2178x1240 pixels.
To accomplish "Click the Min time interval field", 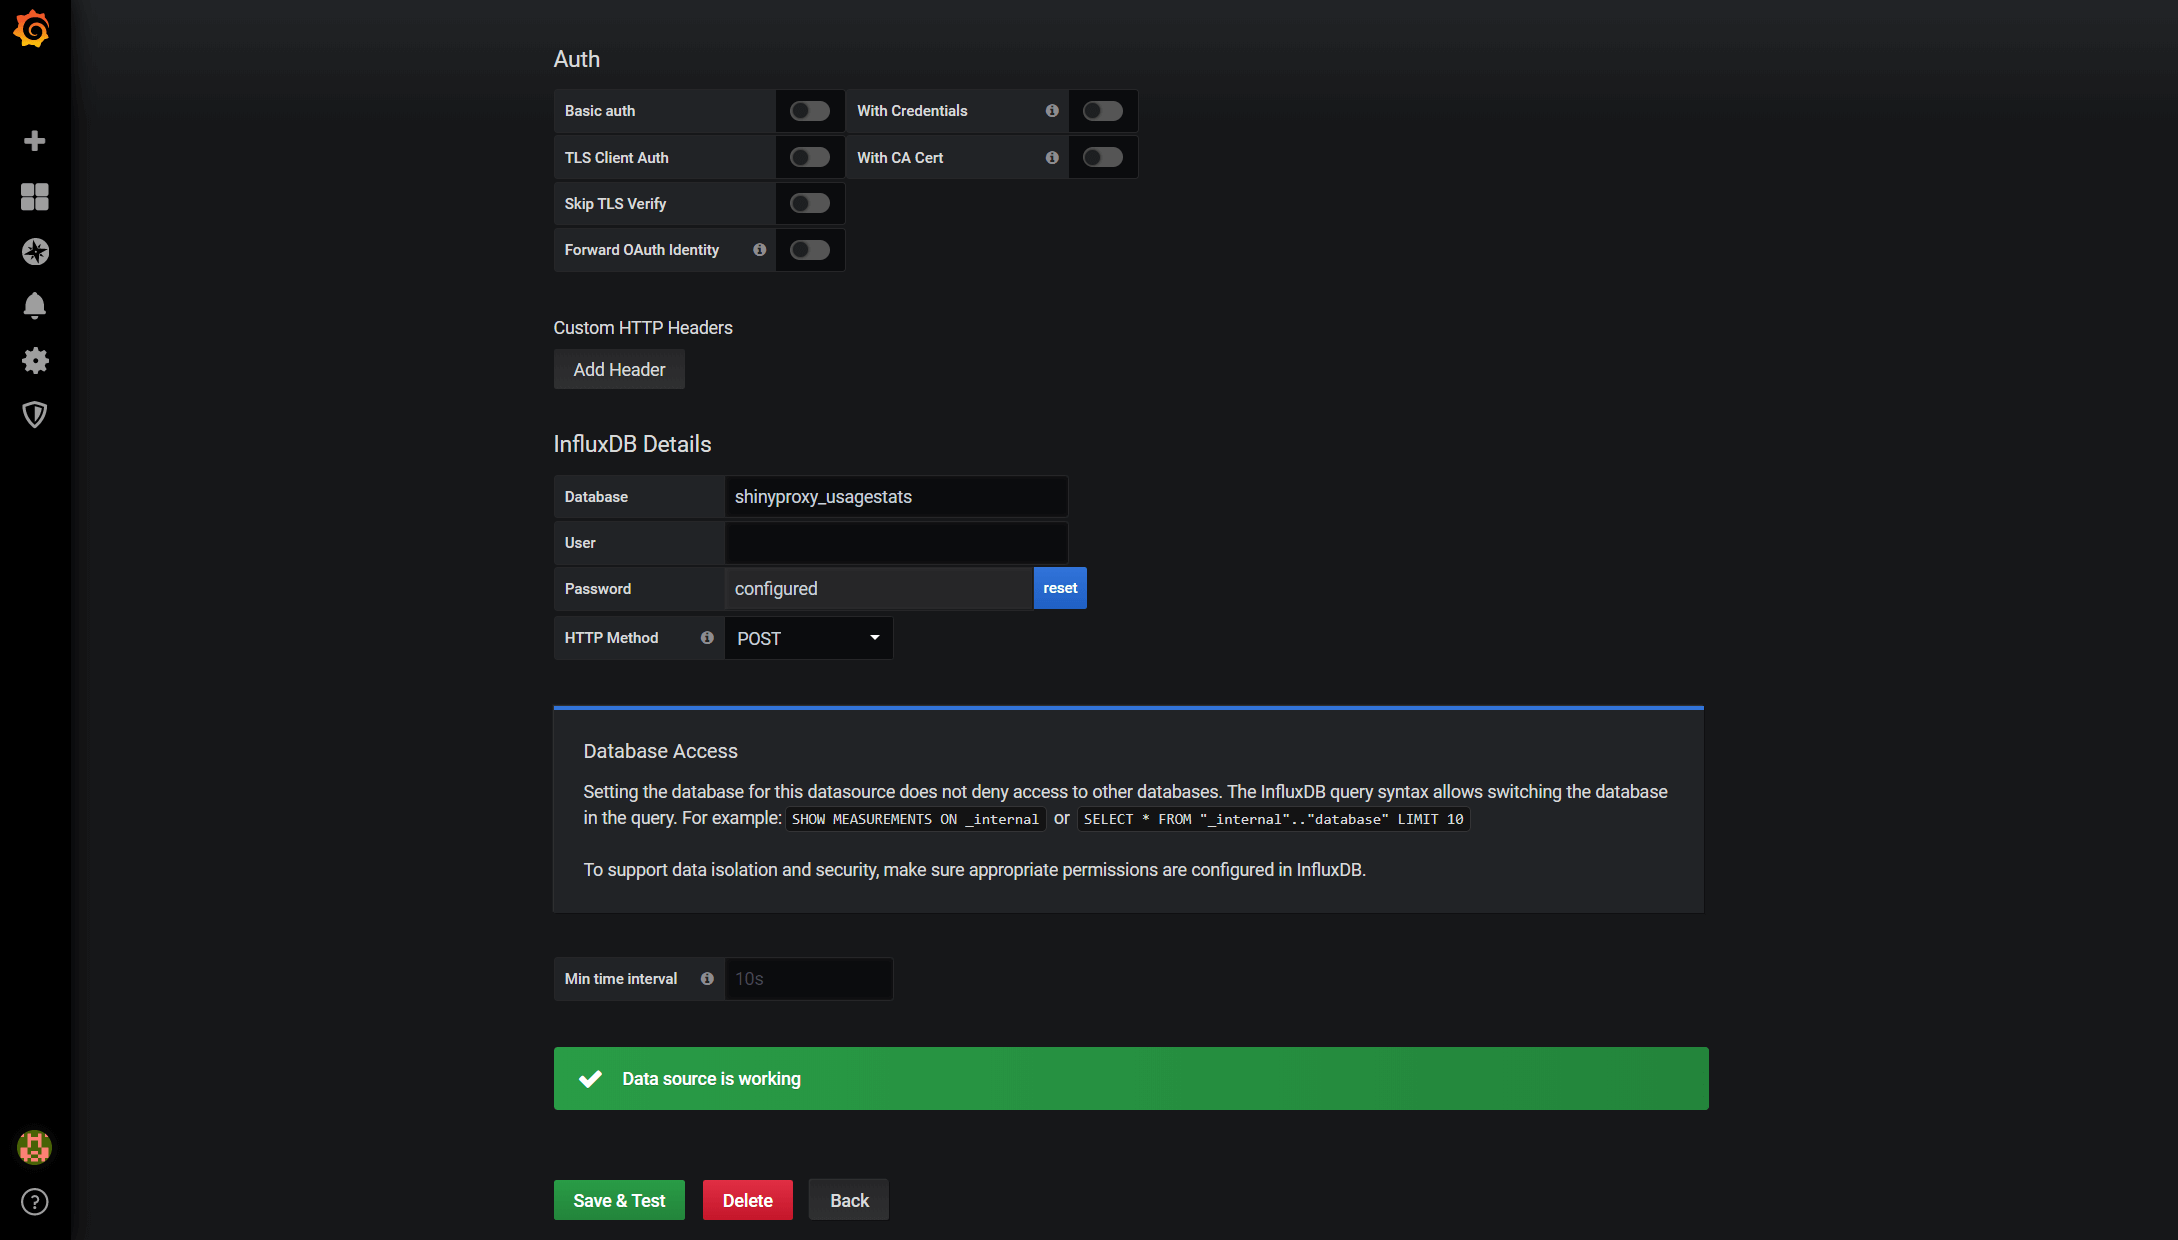I will [808, 979].
